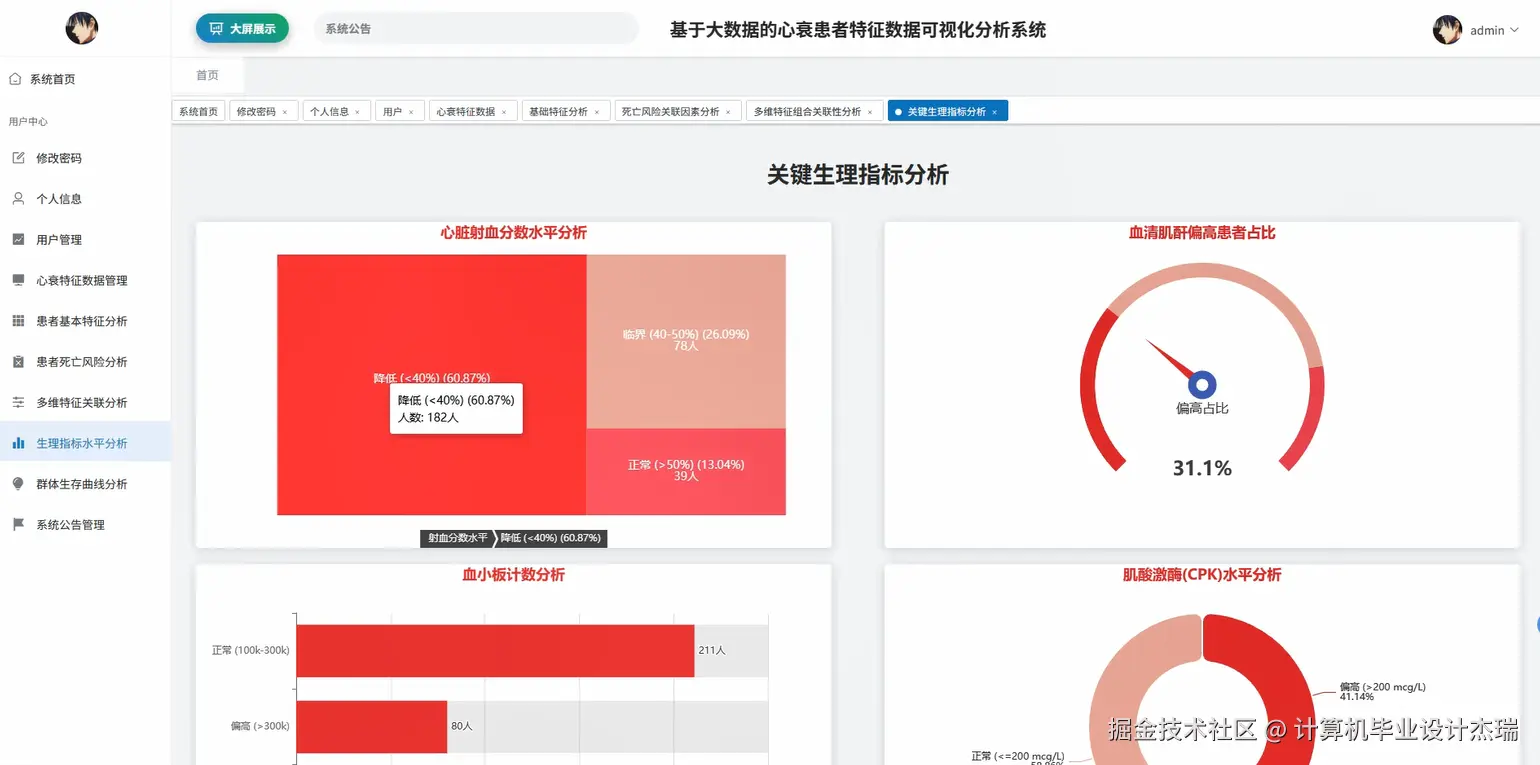Image resolution: width=1540 pixels, height=765 pixels.
Task: Switch to the 基础特征分析 tag tab
Action: pos(558,112)
